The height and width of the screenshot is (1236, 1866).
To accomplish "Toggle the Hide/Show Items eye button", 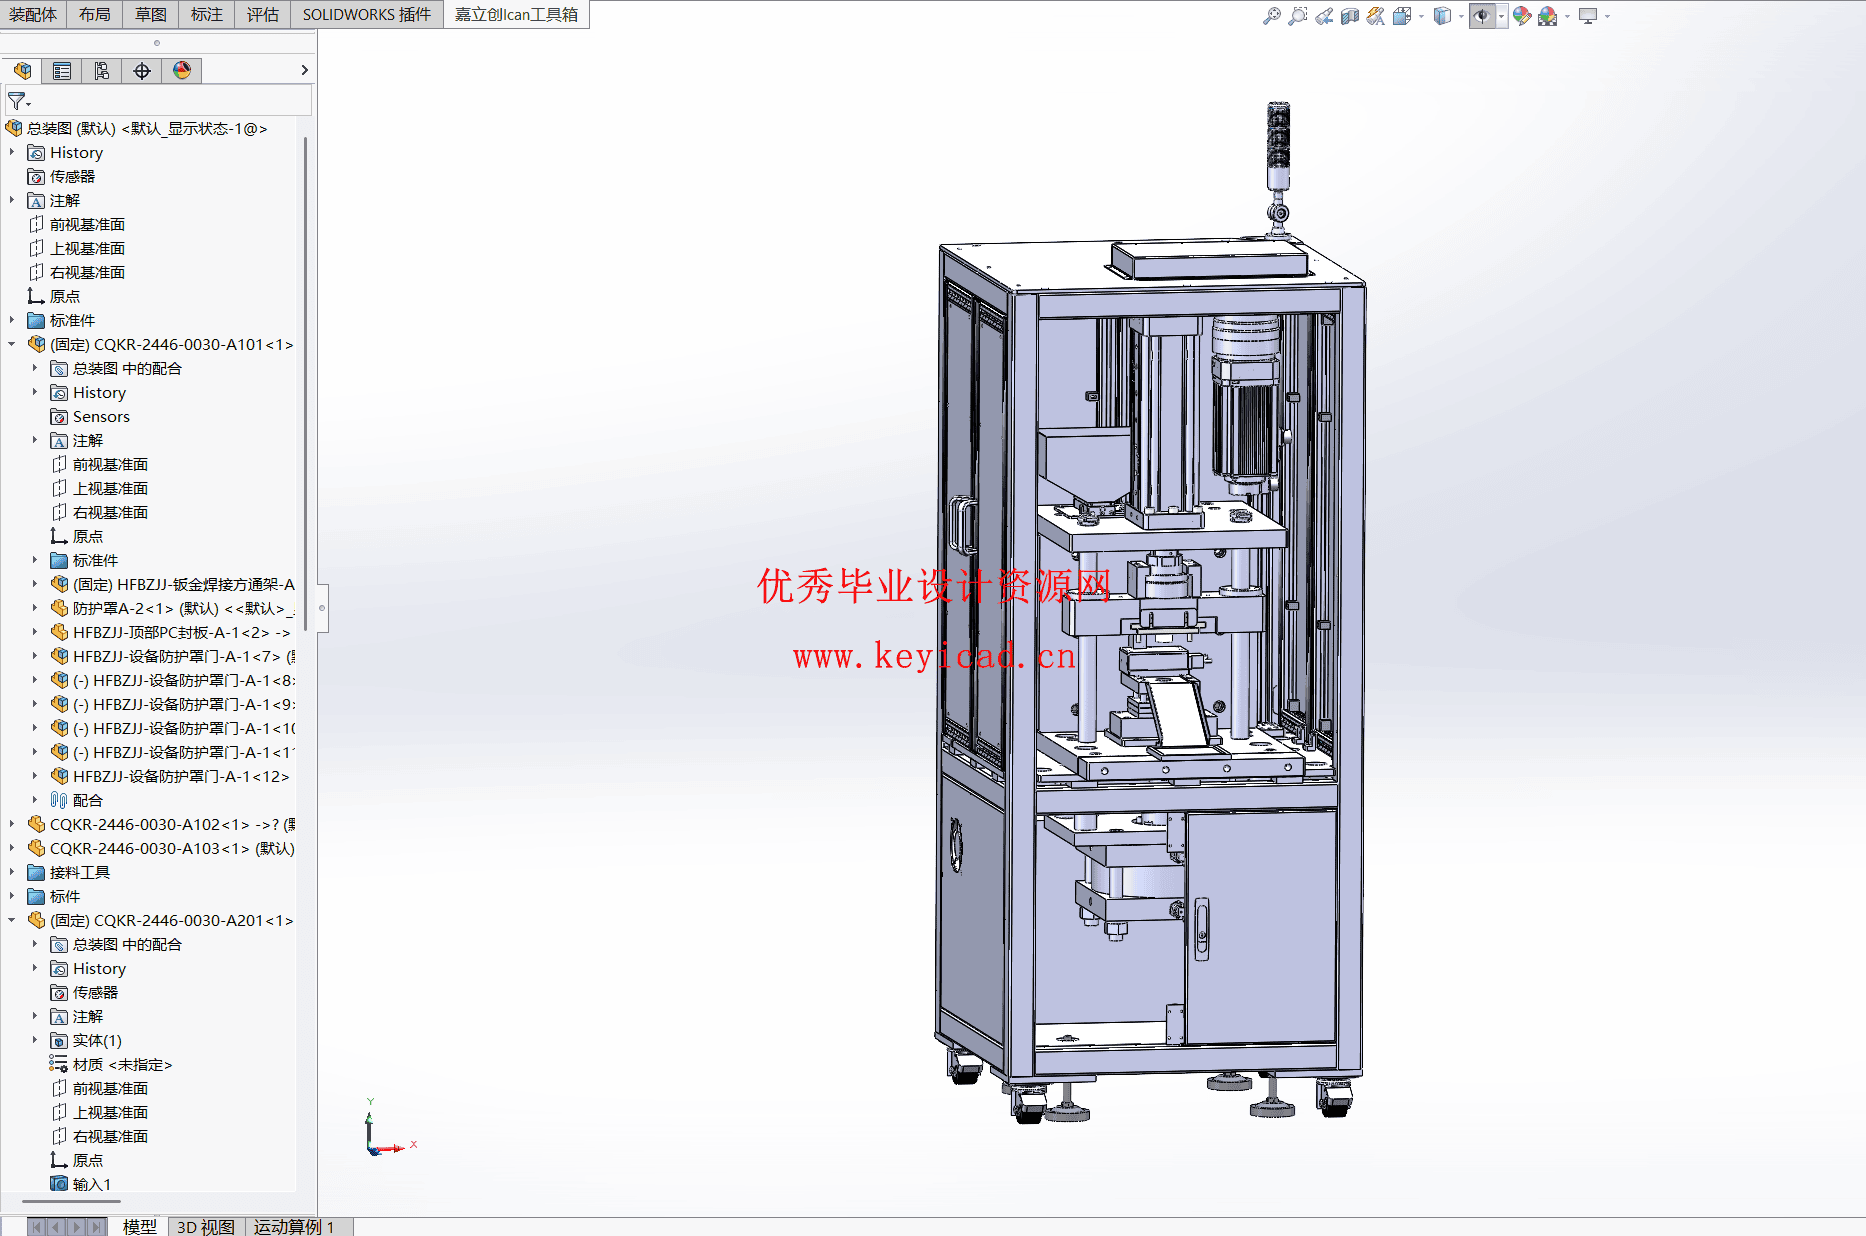I will (x=1482, y=16).
